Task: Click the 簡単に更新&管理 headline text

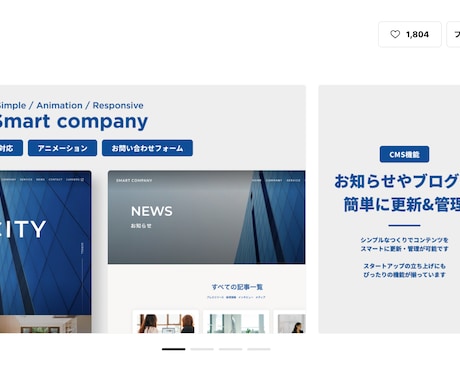Action: tap(402, 204)
